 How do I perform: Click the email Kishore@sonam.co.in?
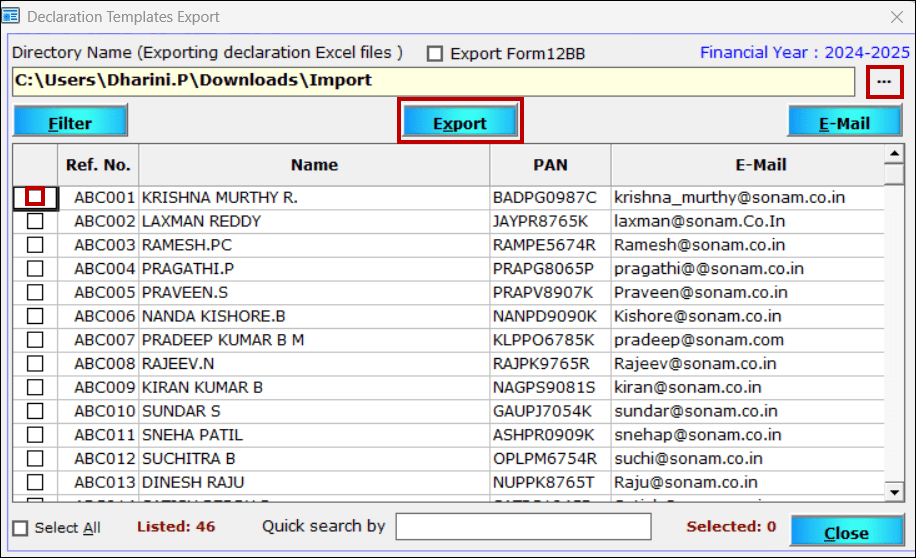pos(698,316)
